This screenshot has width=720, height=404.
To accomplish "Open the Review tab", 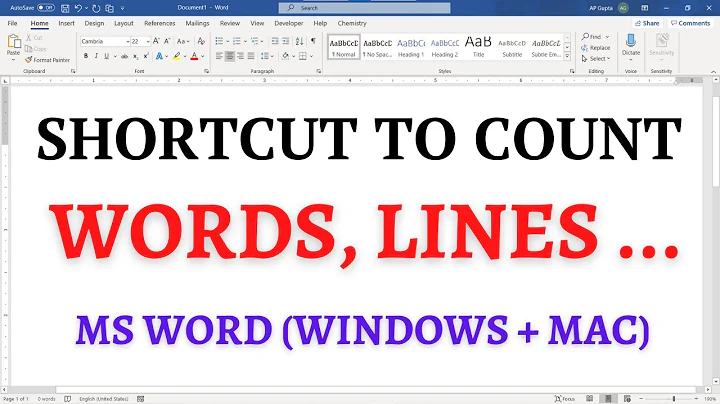I will tap(230, 23).
